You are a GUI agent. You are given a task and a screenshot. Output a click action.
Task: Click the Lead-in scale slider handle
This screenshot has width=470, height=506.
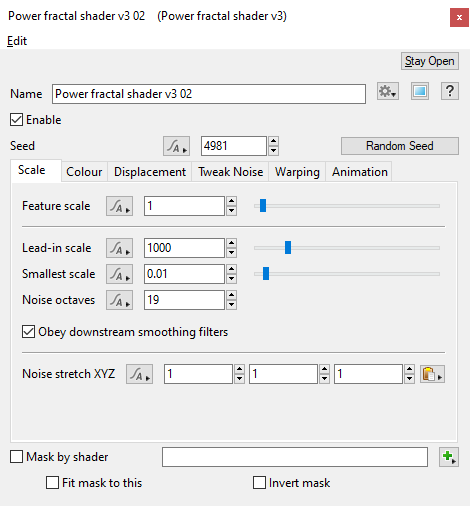tap(288, 248)
